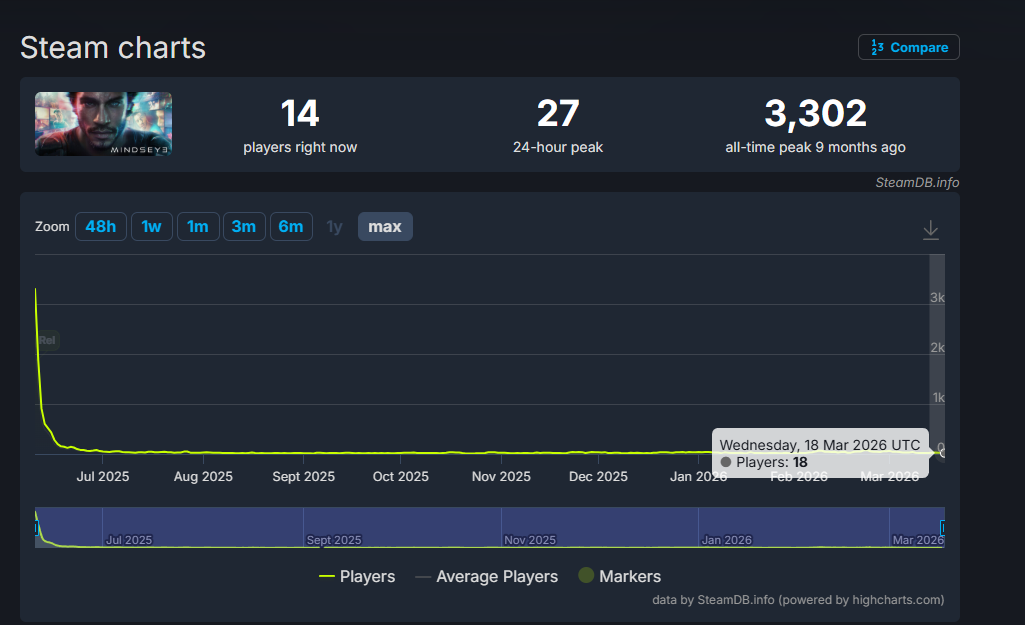The image size is (1025, 625).
Task: Choose the 3m zoom option
Action: coord(243,227)
